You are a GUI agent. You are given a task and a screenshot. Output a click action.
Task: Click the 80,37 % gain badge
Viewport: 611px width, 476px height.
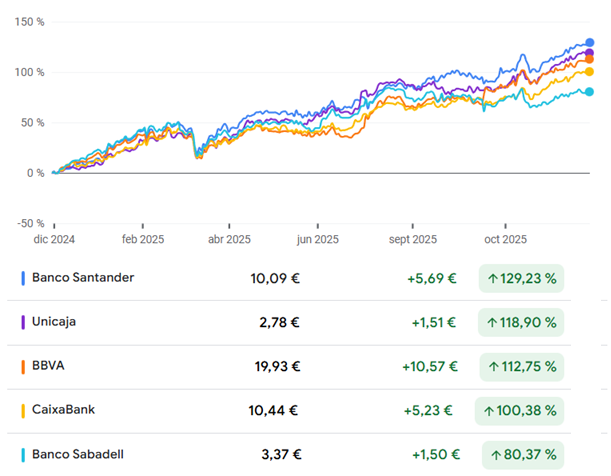tap(523, 455)
